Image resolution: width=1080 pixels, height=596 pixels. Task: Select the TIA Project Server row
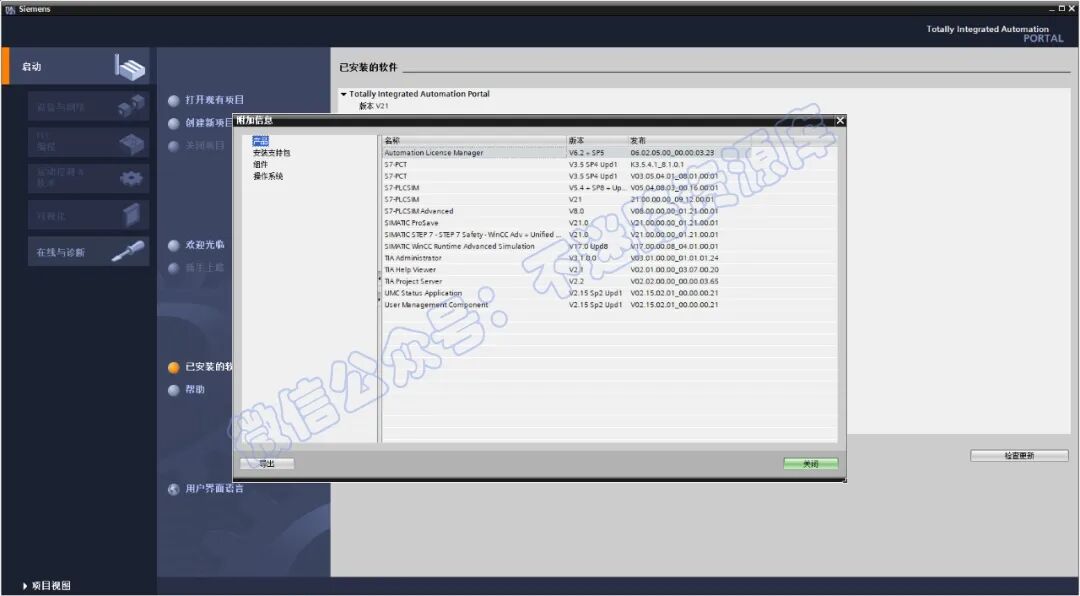point(610,281)
